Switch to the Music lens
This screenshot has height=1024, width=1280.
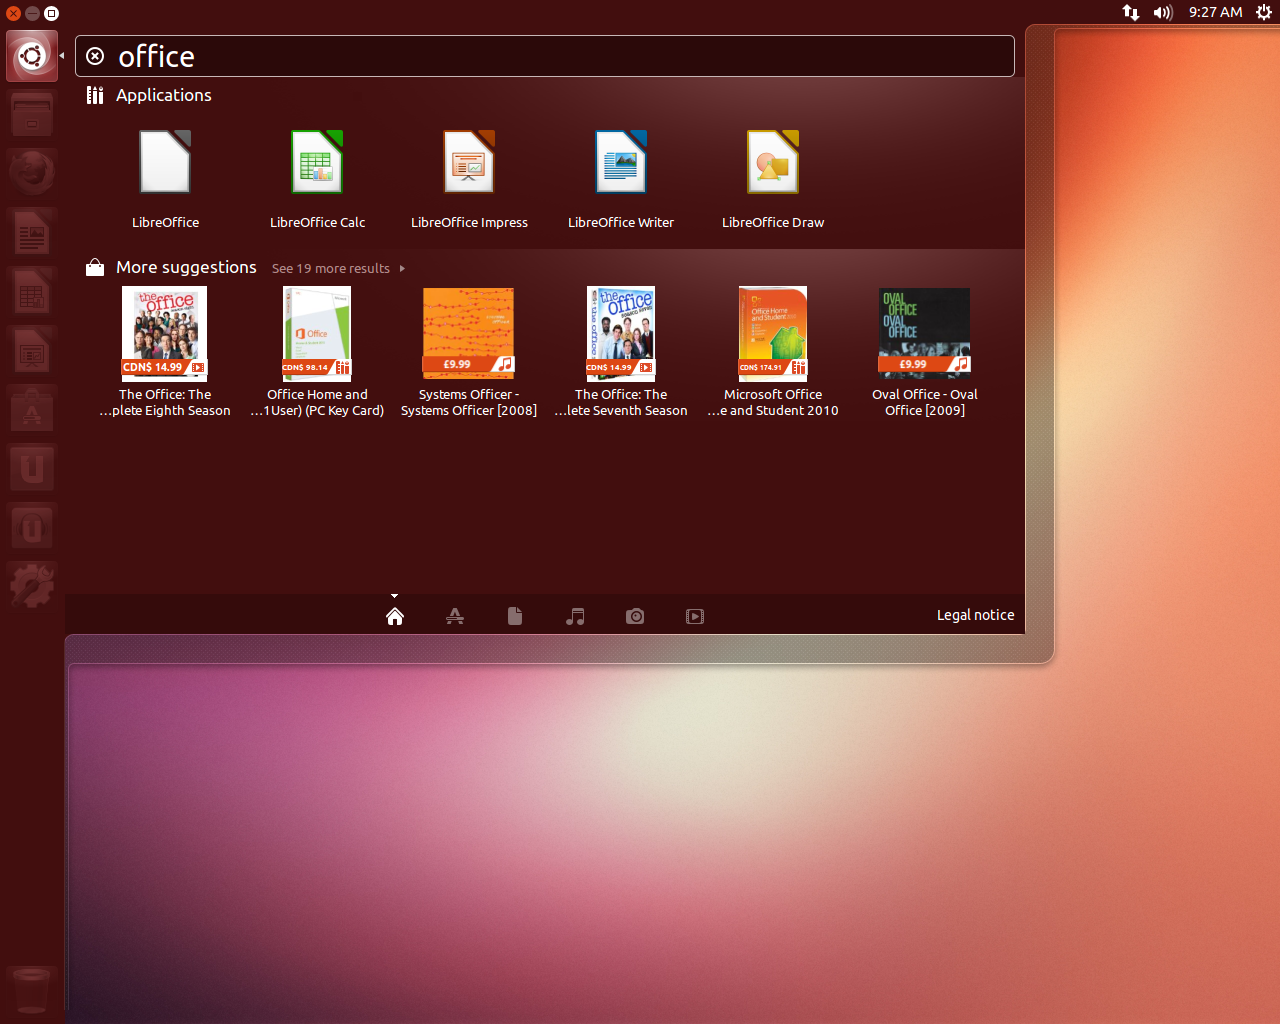575,616
